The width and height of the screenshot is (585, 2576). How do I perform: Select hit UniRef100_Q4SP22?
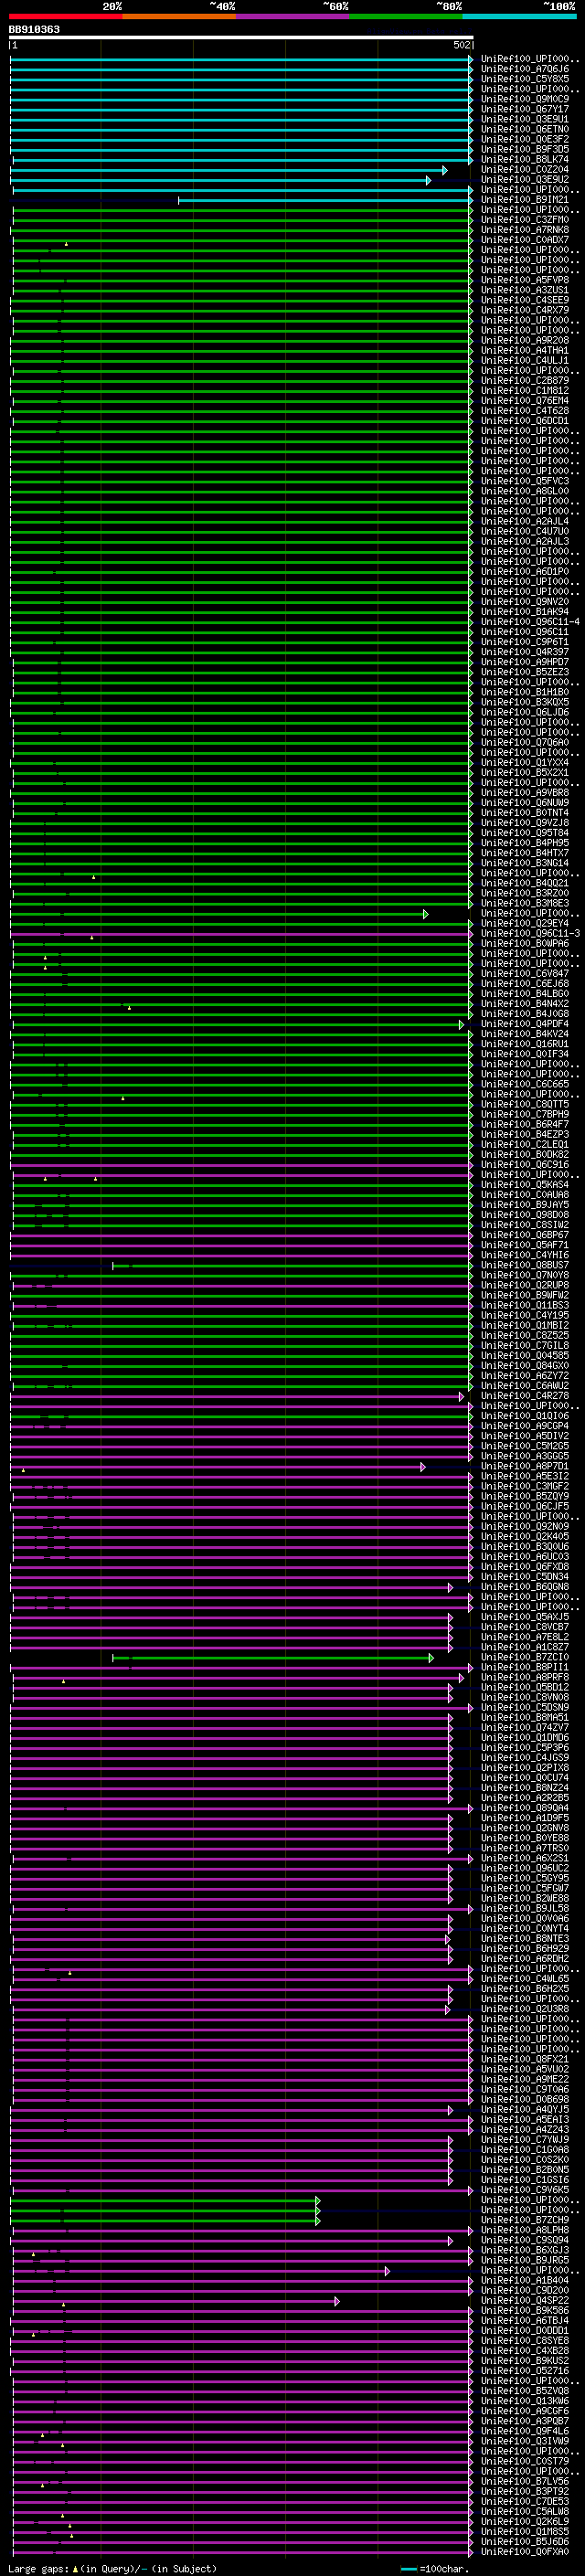point(525,2301)
